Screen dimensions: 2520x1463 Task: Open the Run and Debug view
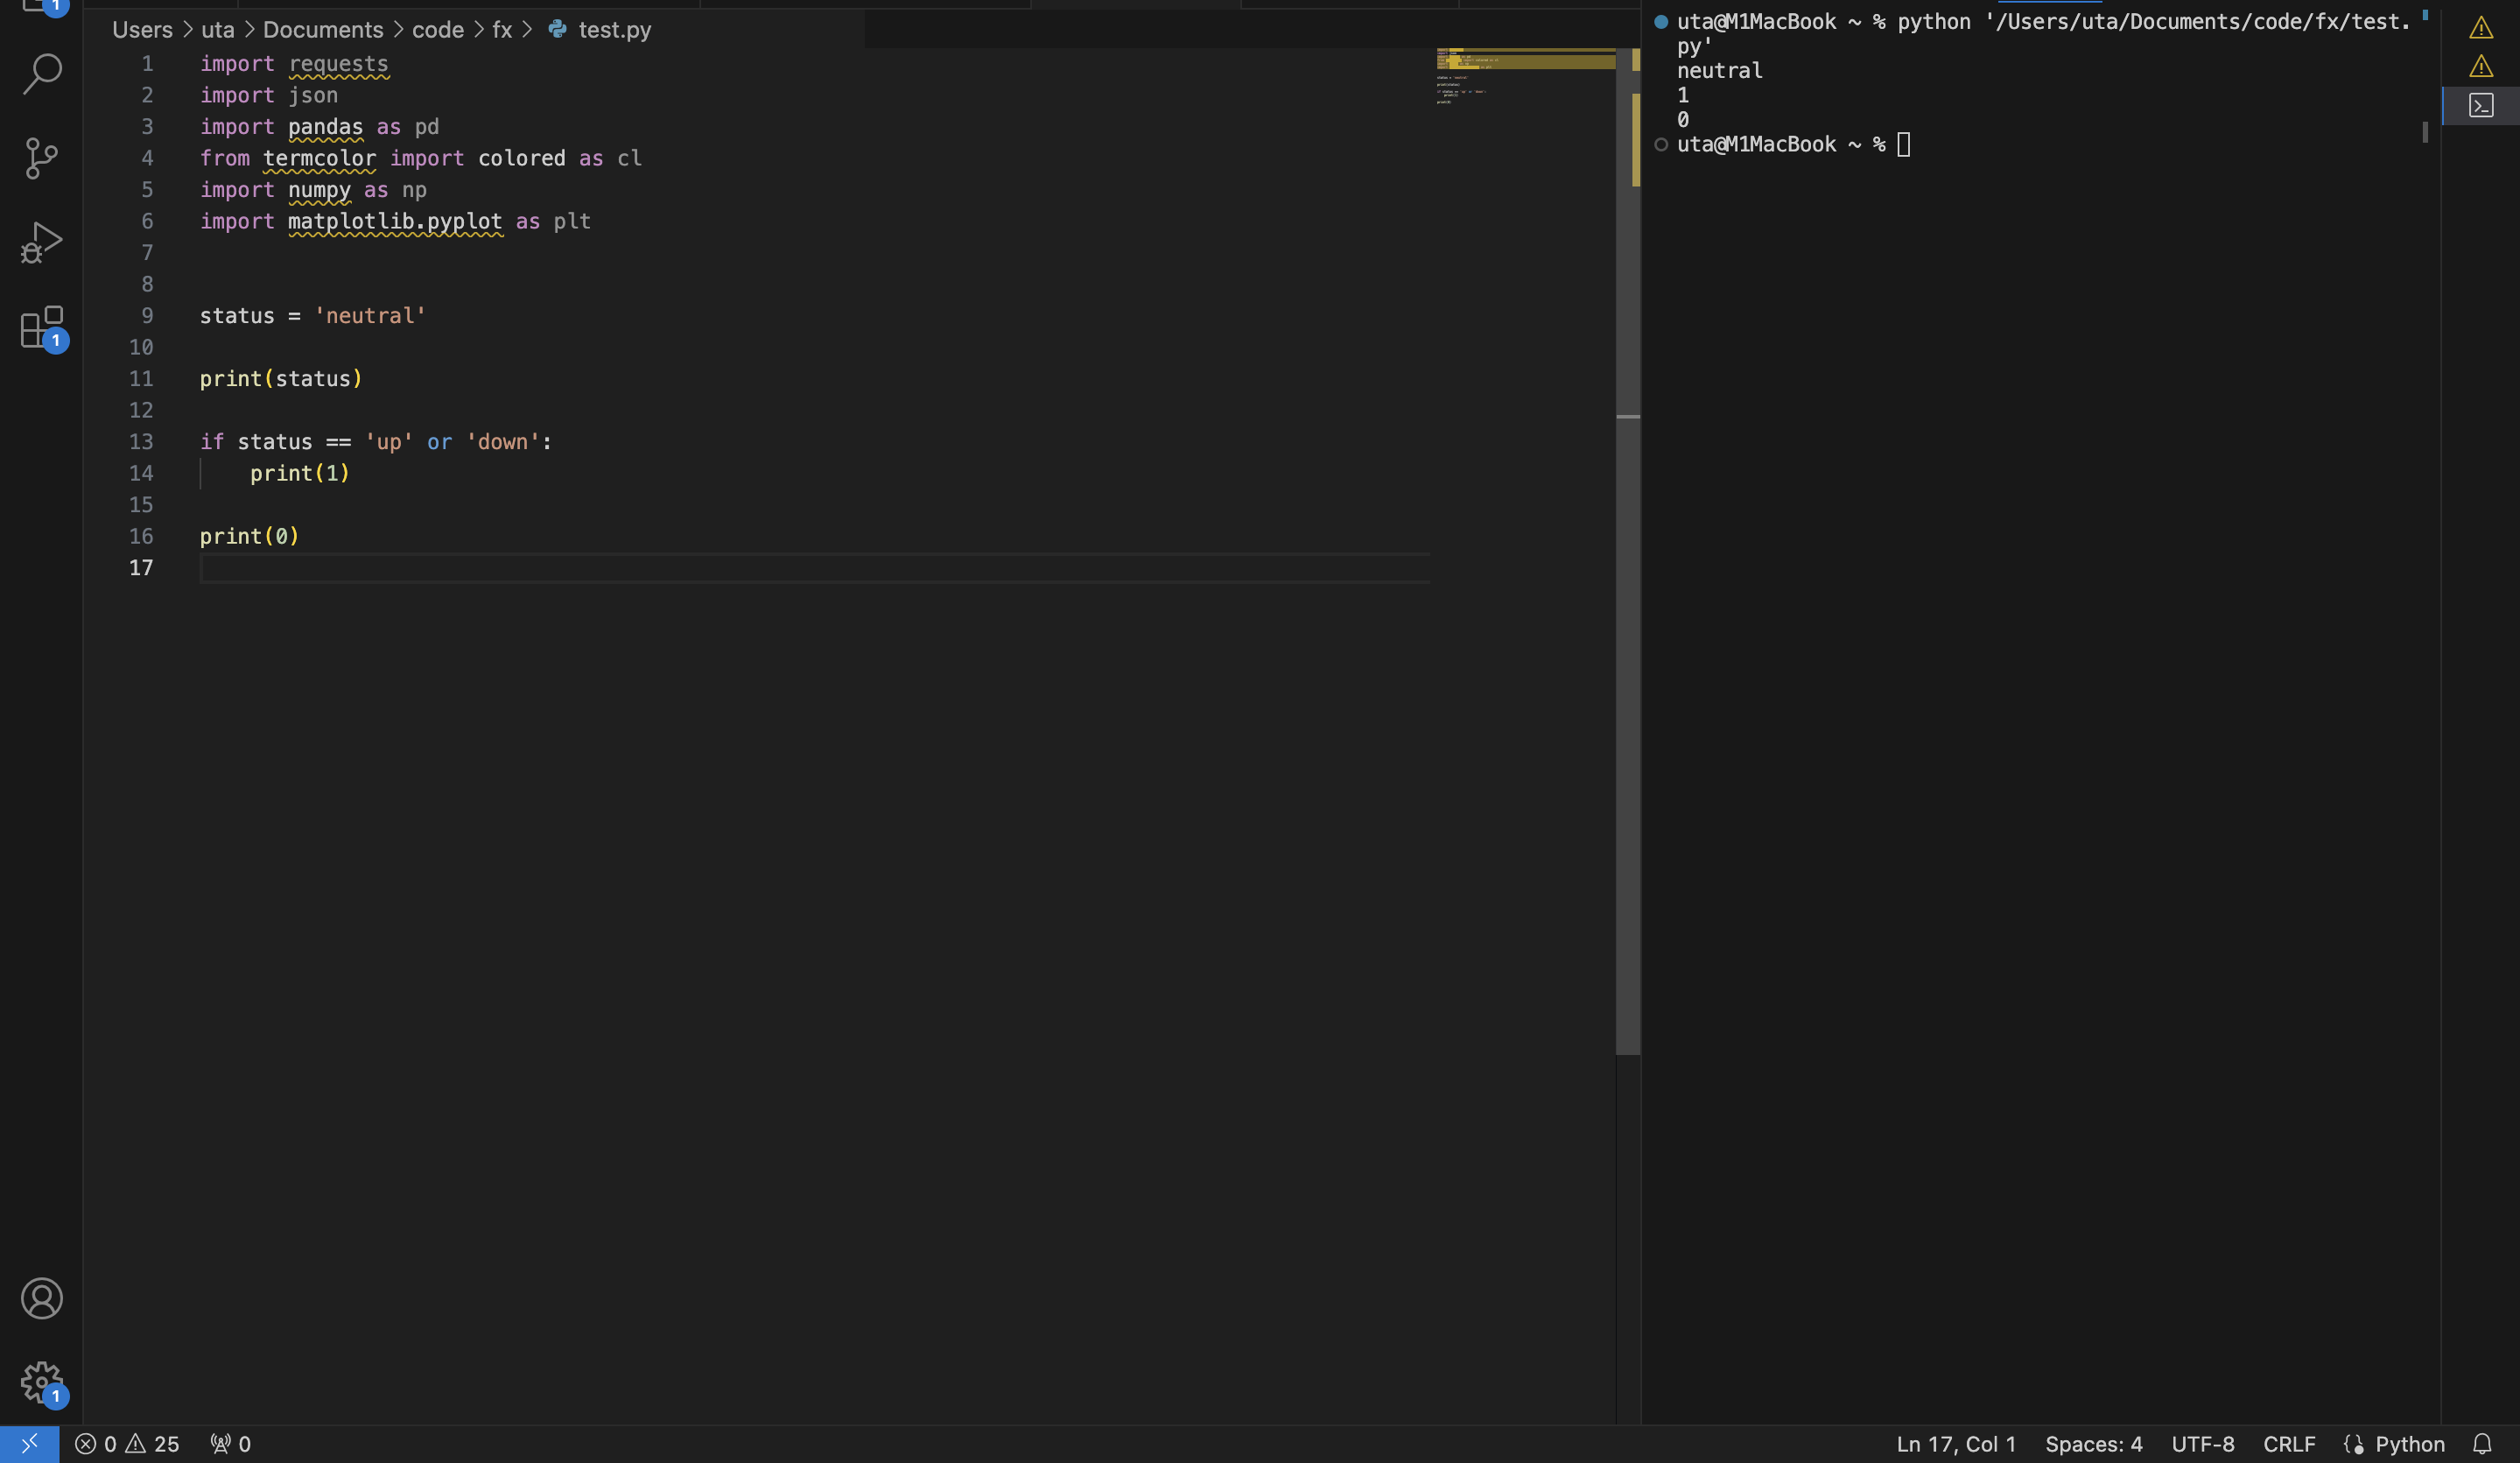click(x=41, y=240)
